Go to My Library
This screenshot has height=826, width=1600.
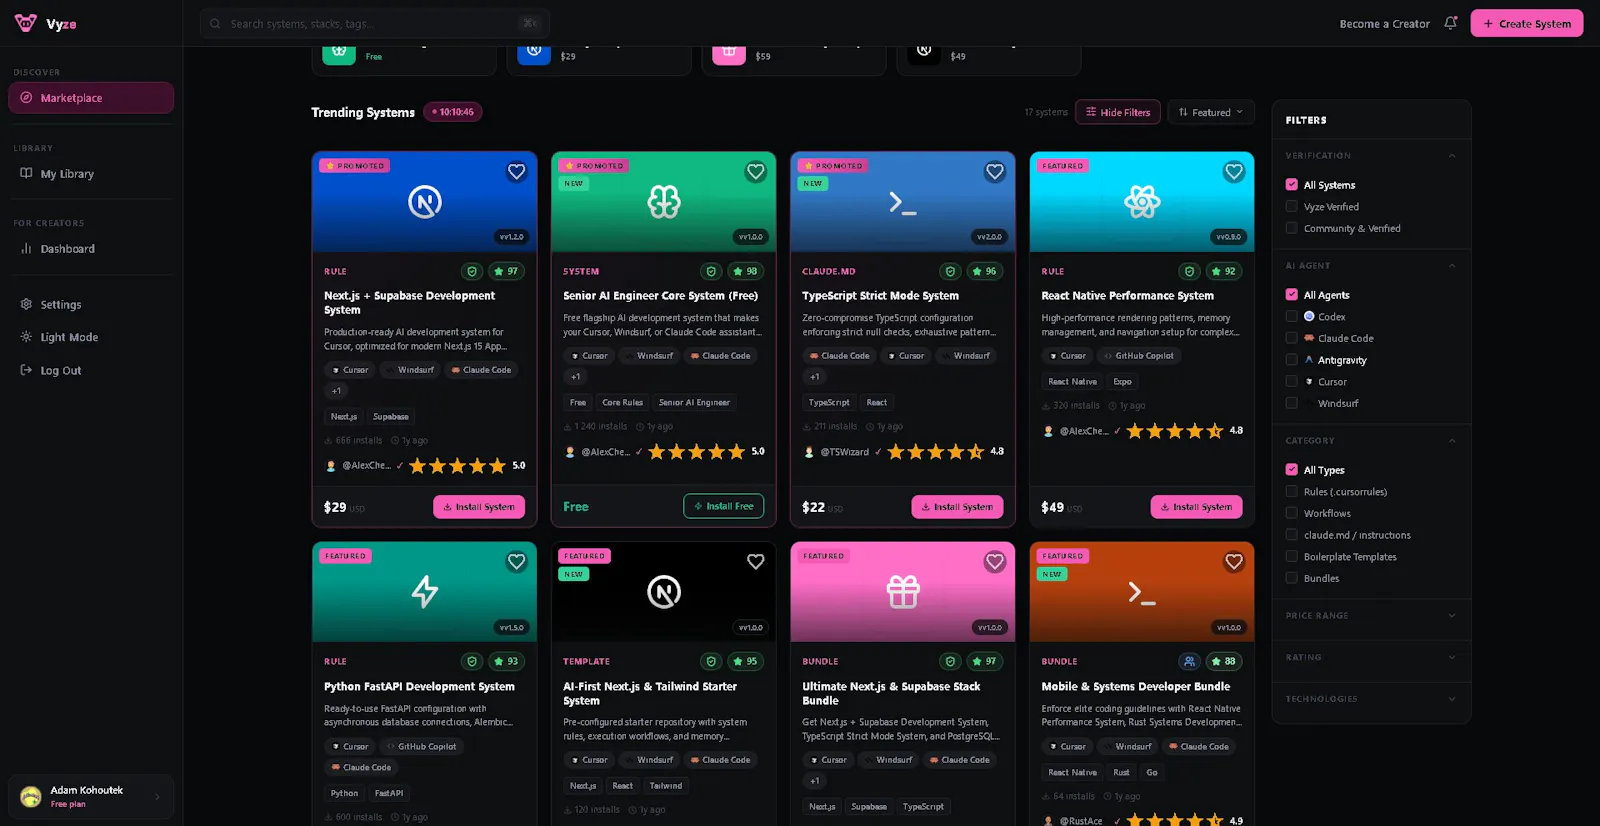[91, 174]
